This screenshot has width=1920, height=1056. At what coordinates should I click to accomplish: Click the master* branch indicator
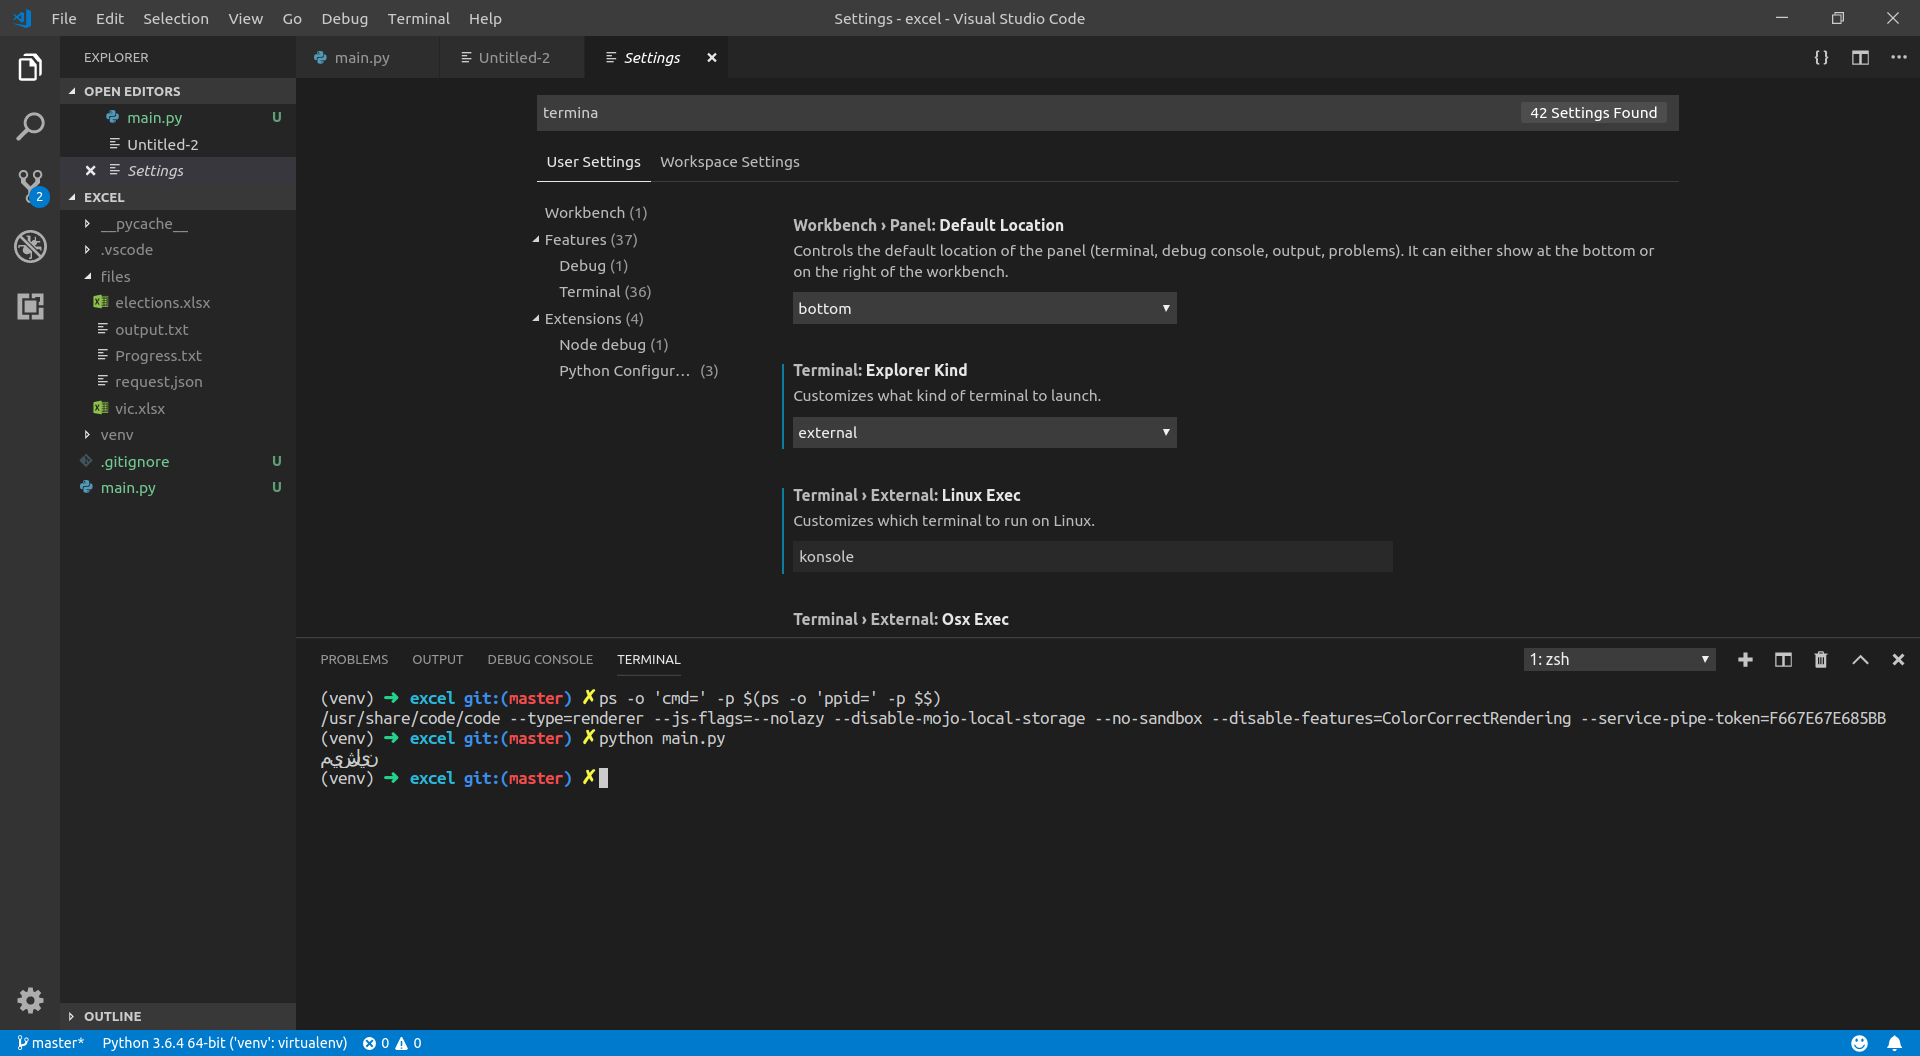[x=50, y=1042]
